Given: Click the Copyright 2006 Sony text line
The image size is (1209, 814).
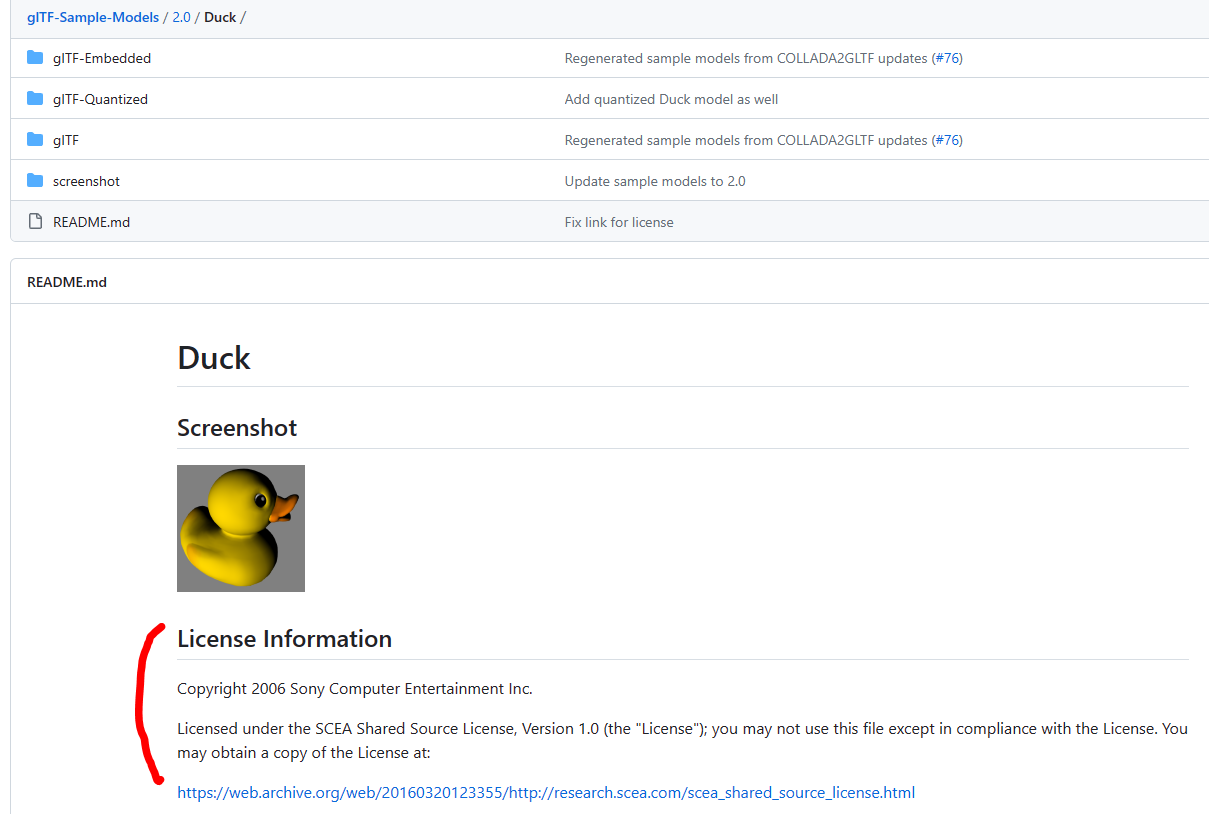Looking at the screenshot, I should [355, 688].
